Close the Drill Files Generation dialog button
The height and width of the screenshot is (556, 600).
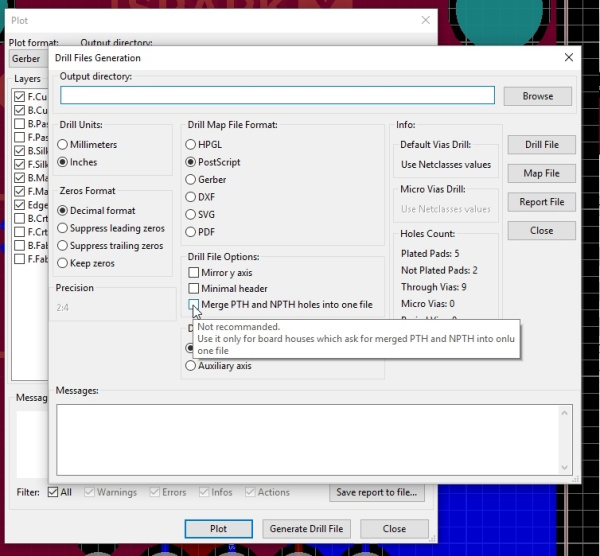(541, 231)
